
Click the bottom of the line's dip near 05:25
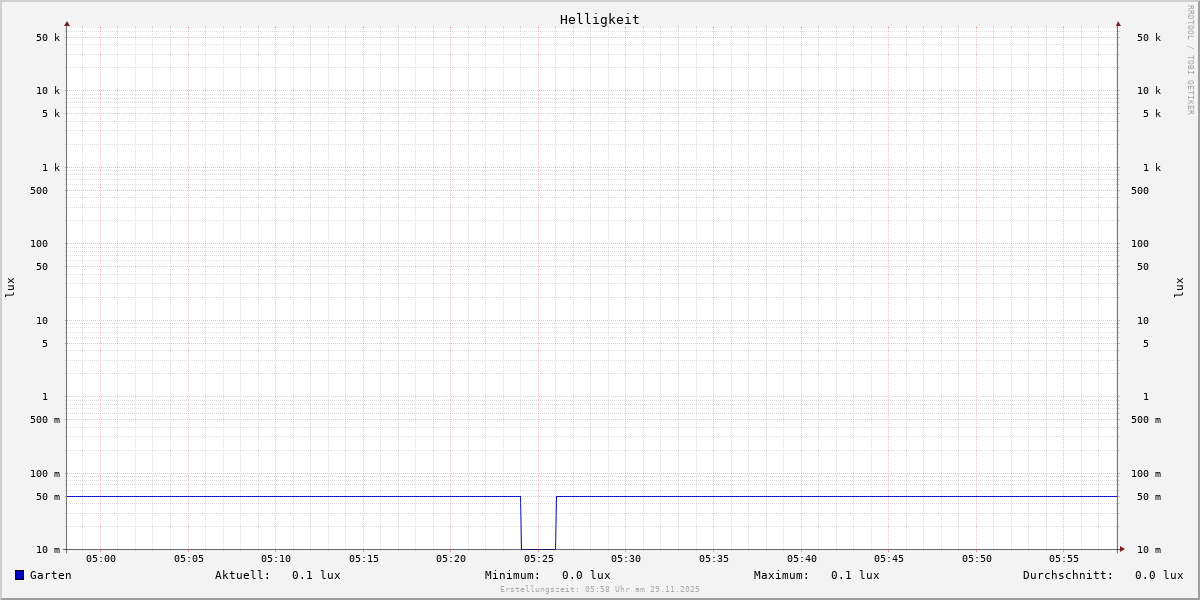point(538,548)
